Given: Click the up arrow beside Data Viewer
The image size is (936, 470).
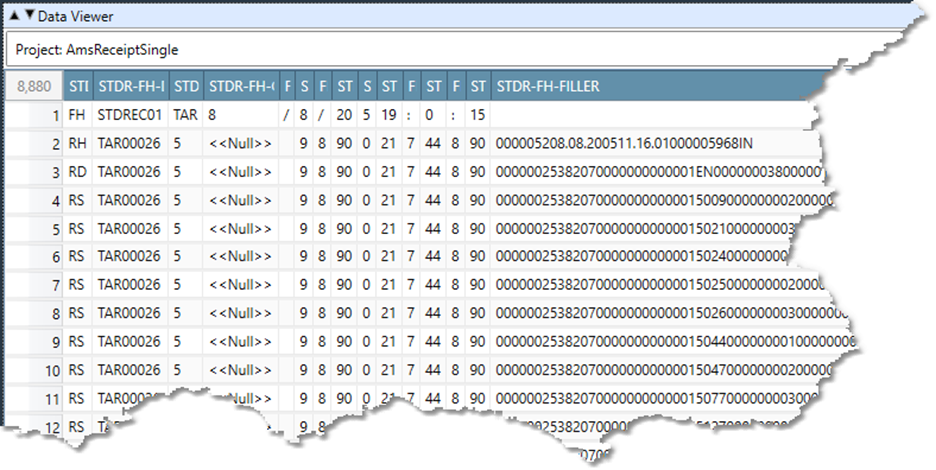Looking at the screenshot, I should (13, 16).
